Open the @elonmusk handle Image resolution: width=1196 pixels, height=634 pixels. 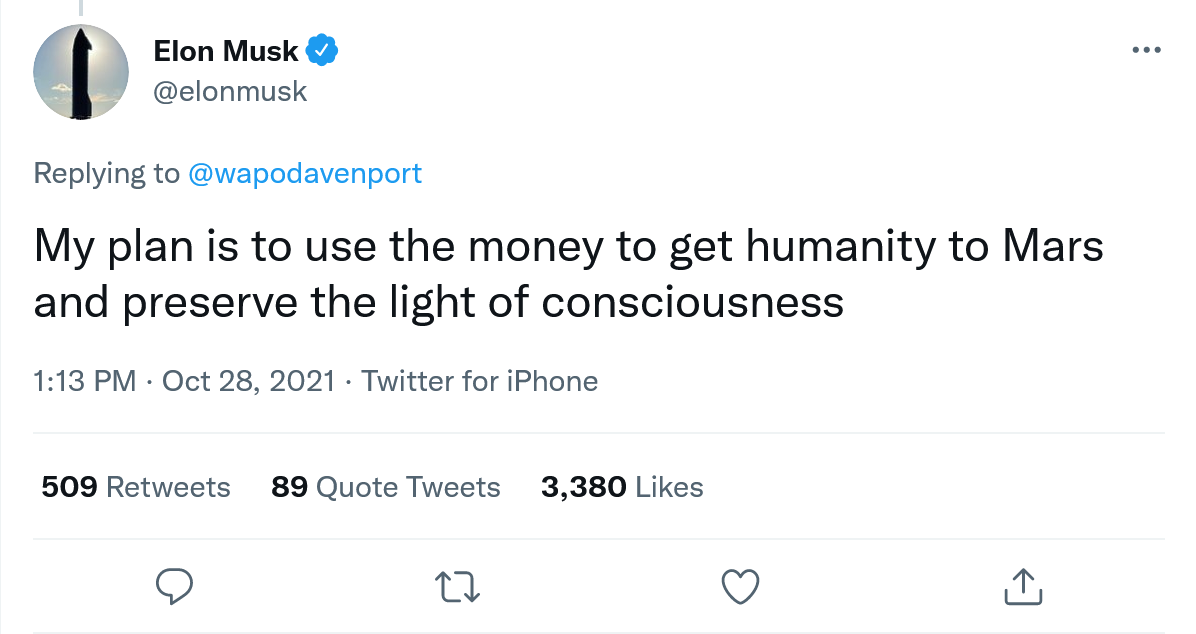[229, 92]
